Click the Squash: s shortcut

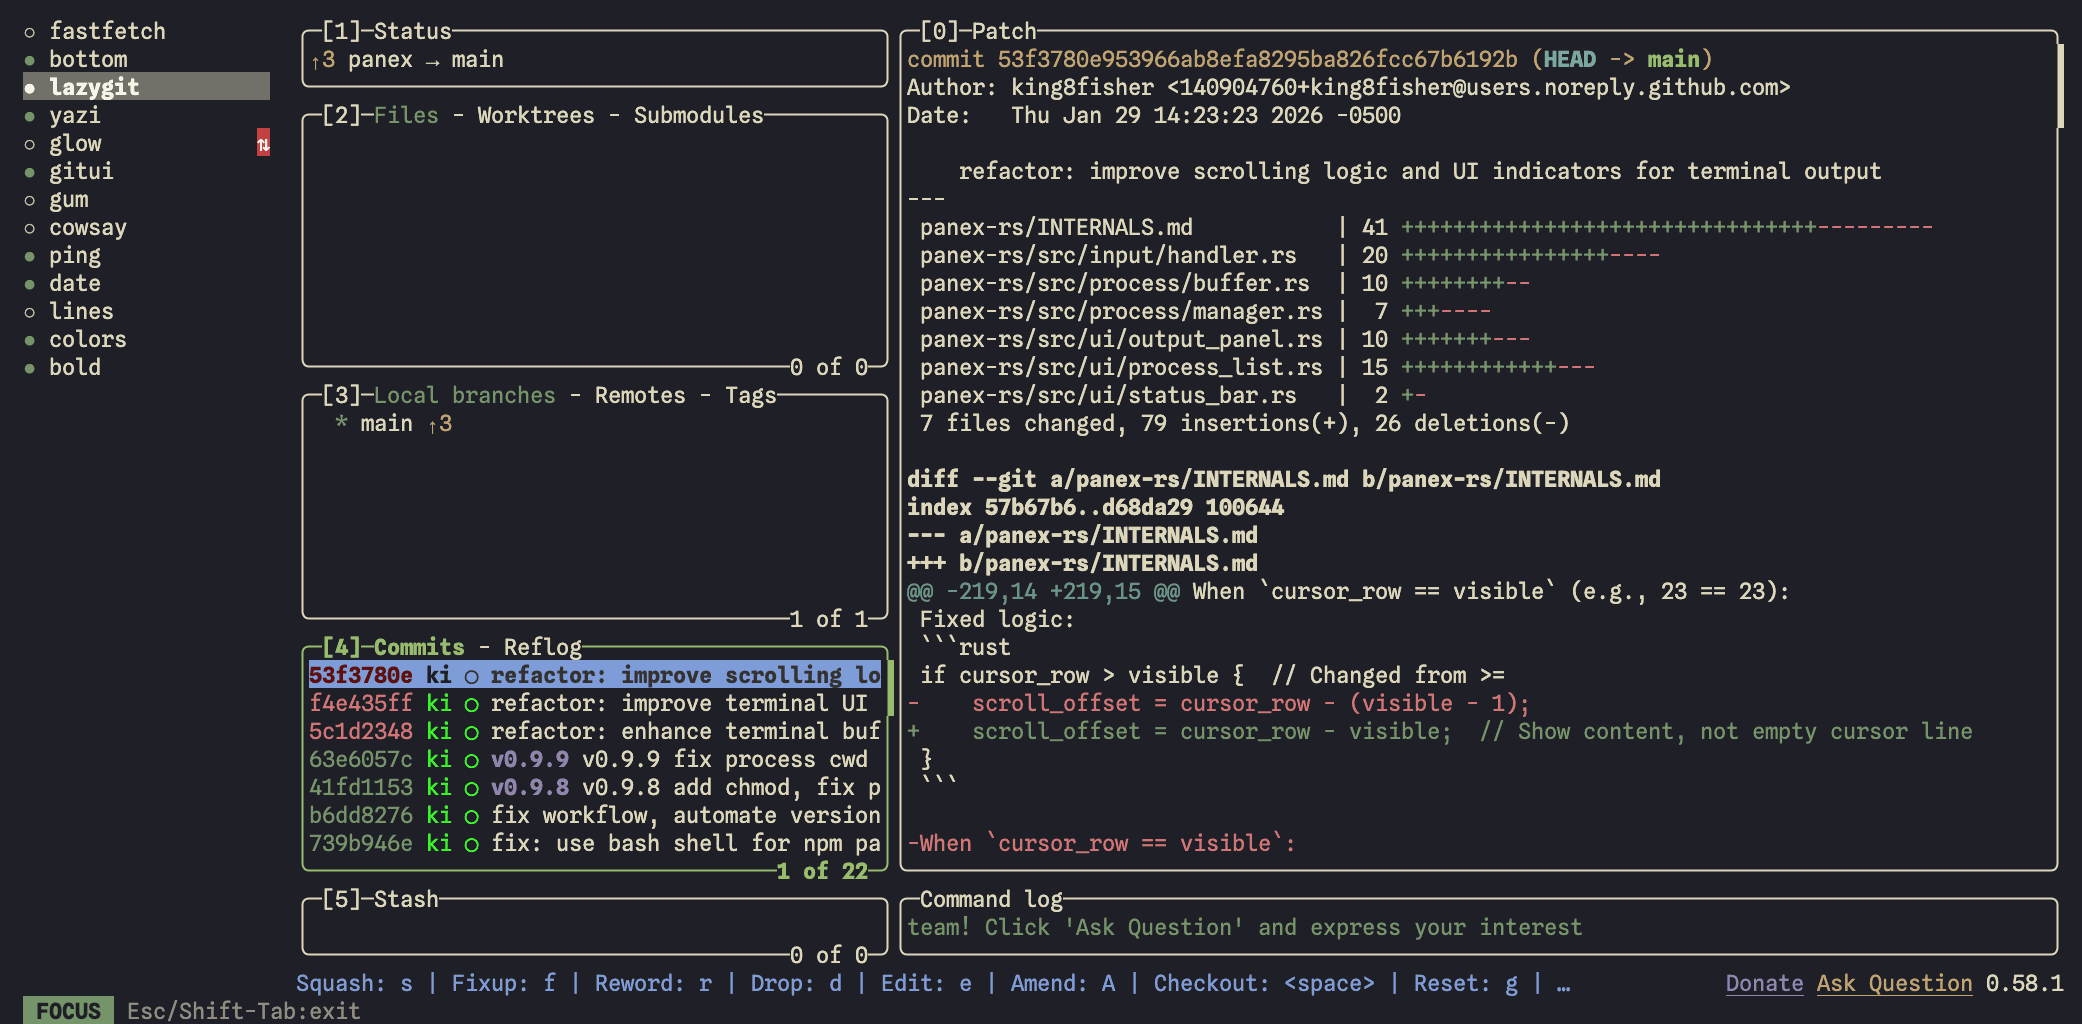[x=354, y=984]
